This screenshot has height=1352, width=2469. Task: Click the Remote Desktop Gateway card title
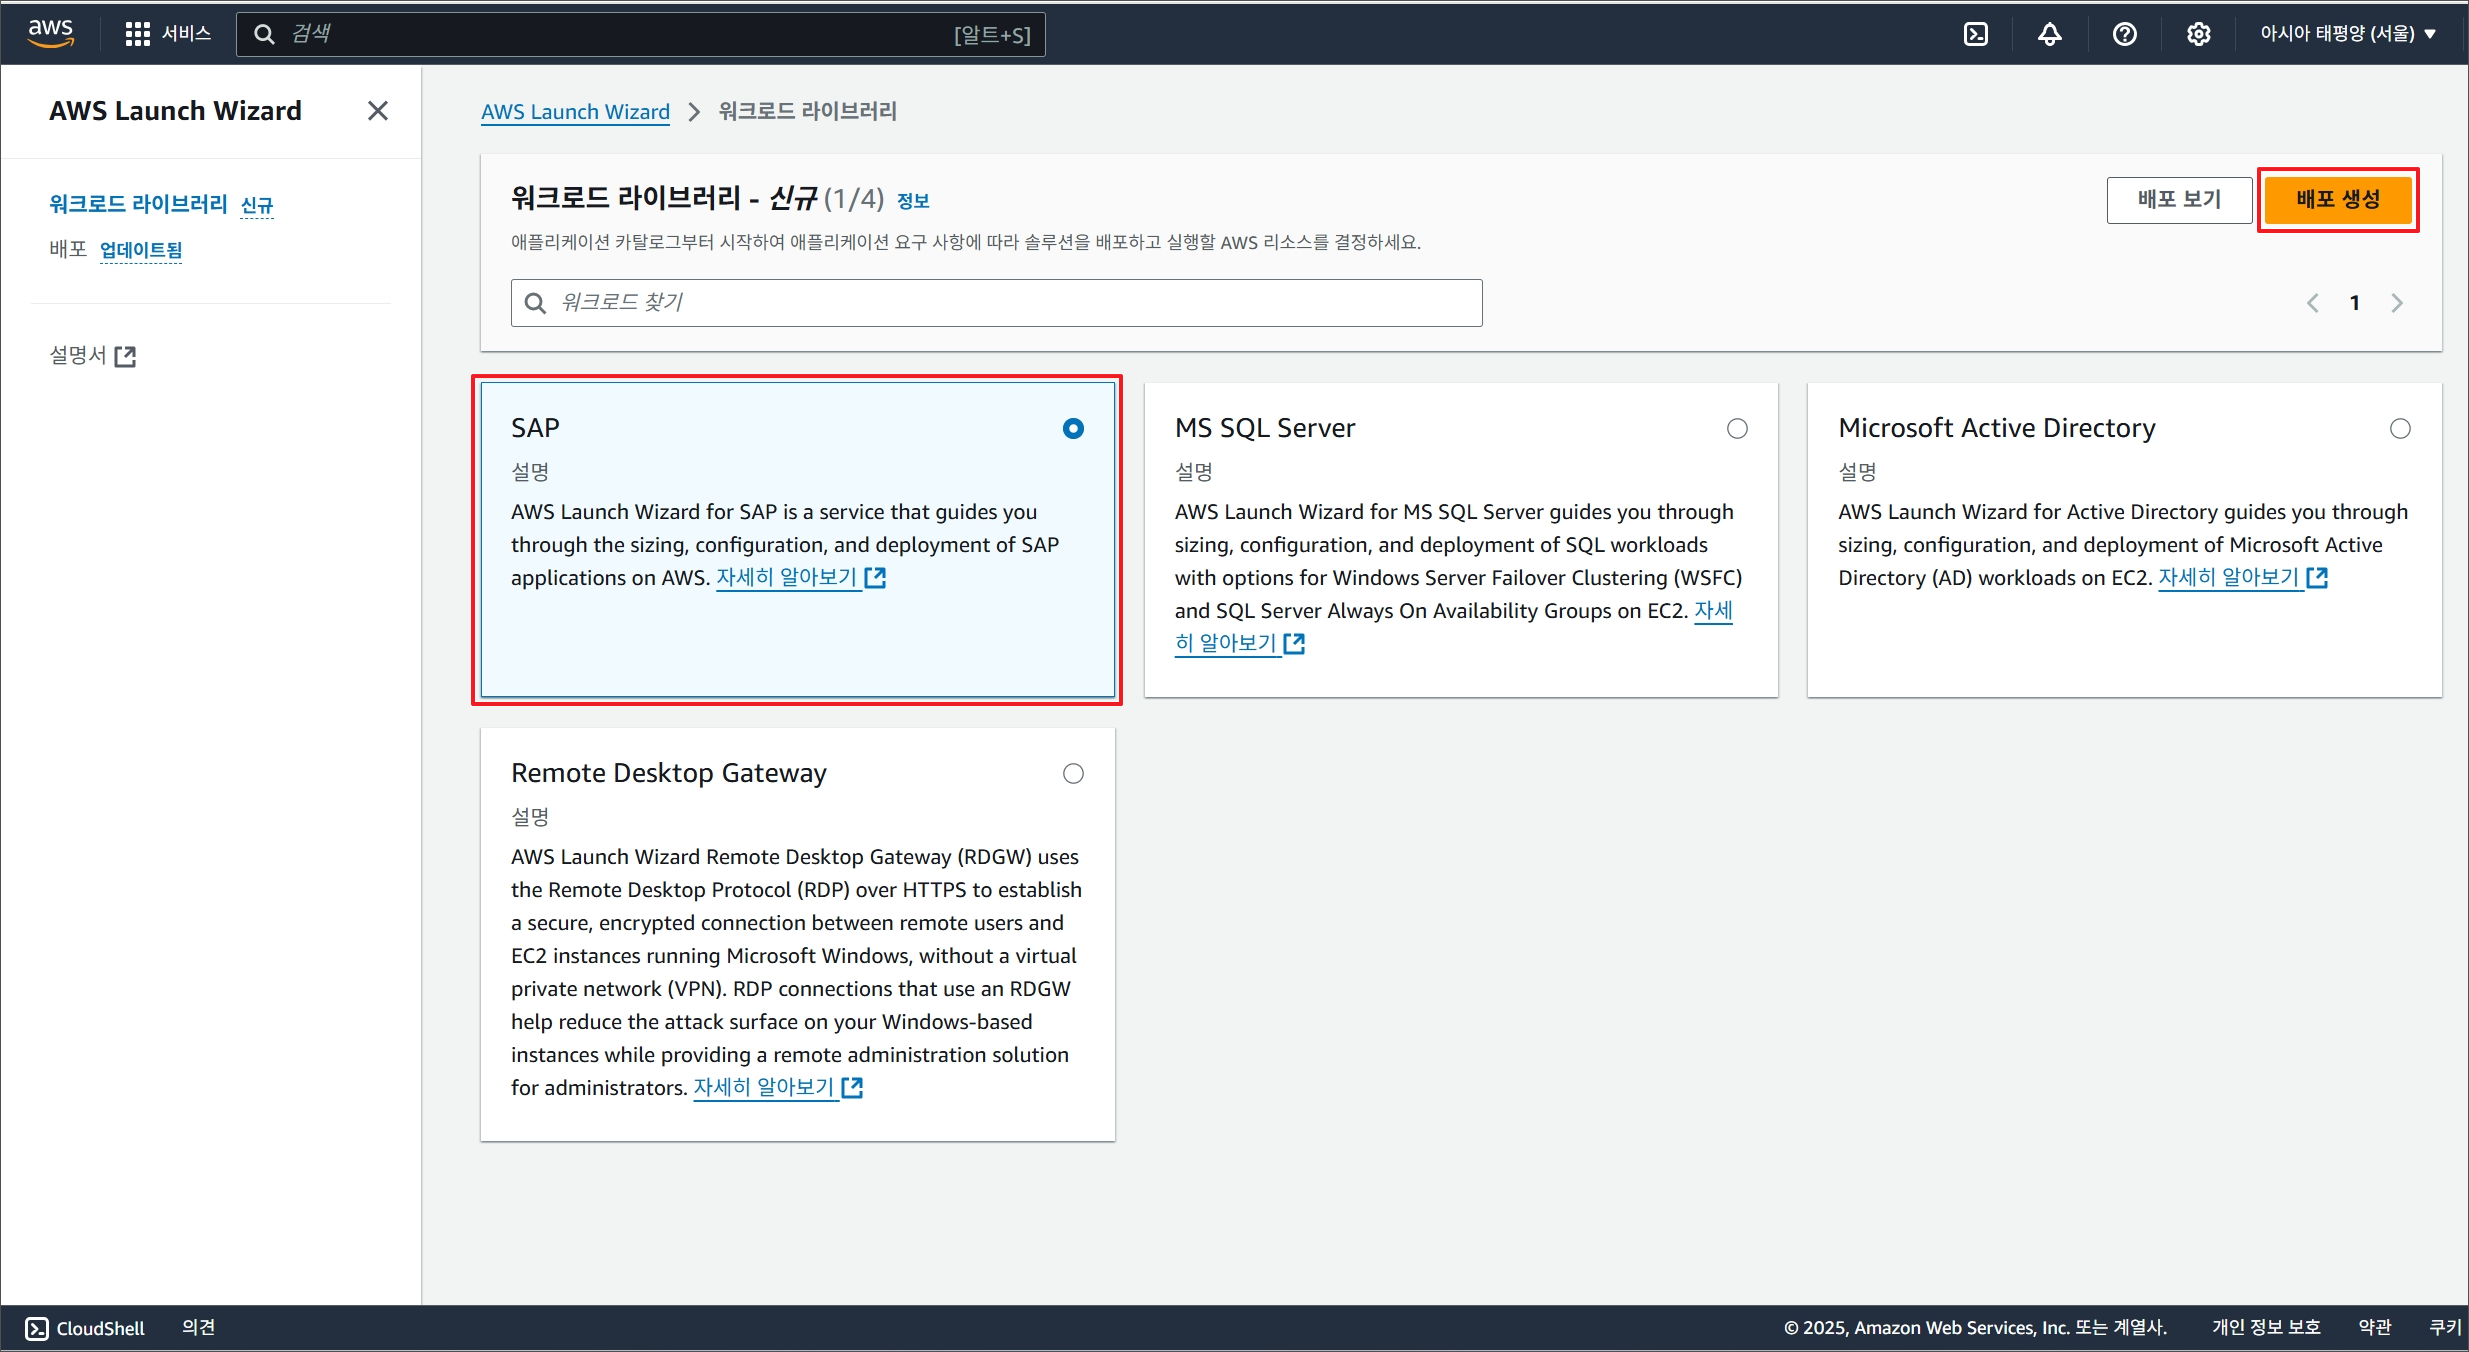(x=669, y=773)
